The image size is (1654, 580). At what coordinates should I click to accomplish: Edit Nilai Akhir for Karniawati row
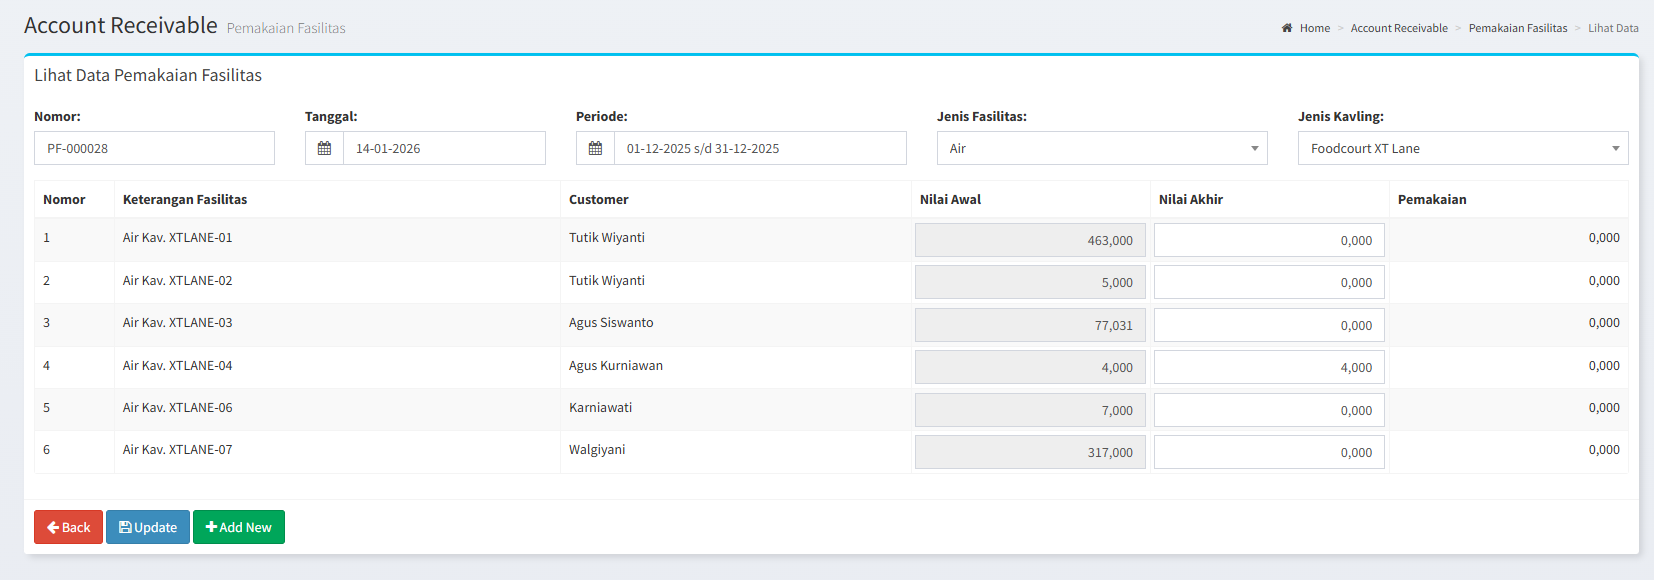point(1268,410)
